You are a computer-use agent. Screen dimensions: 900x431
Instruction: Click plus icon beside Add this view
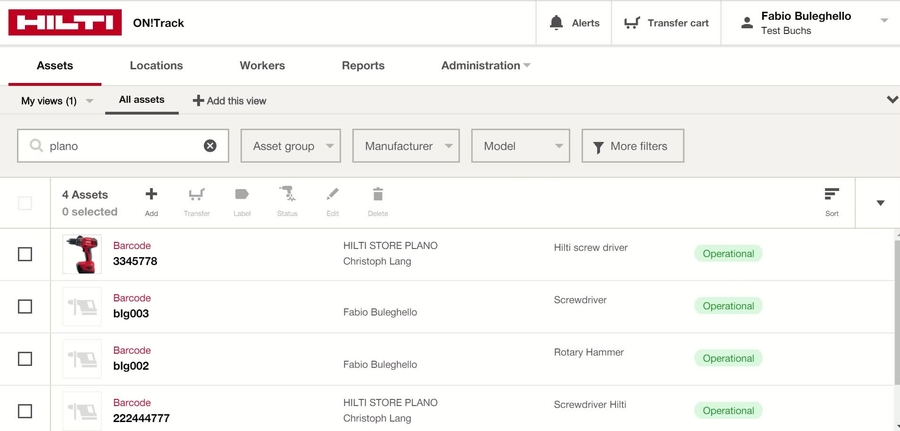click(198, 100)
